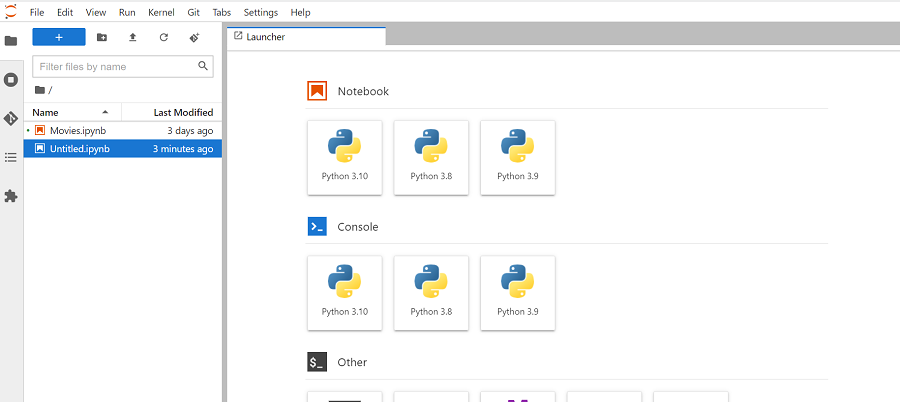The image size is (900, 402).
Task: Open the File Browser sidebar tab
Action: [x=11, y=41]
